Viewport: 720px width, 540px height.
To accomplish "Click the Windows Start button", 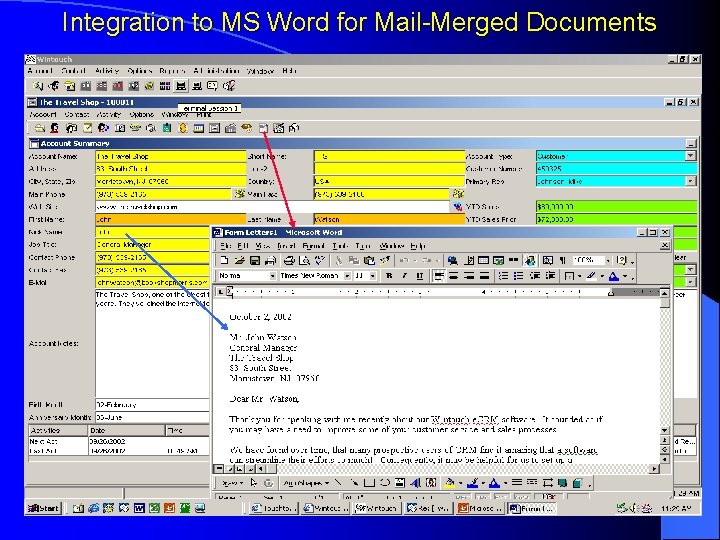I will 44,508.
